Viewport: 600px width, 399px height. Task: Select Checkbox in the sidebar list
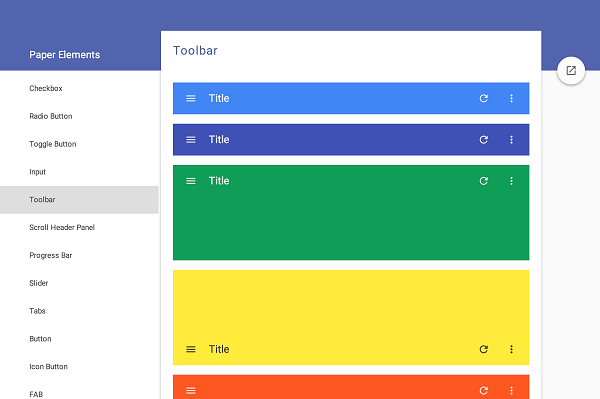[x=79, y=88]
